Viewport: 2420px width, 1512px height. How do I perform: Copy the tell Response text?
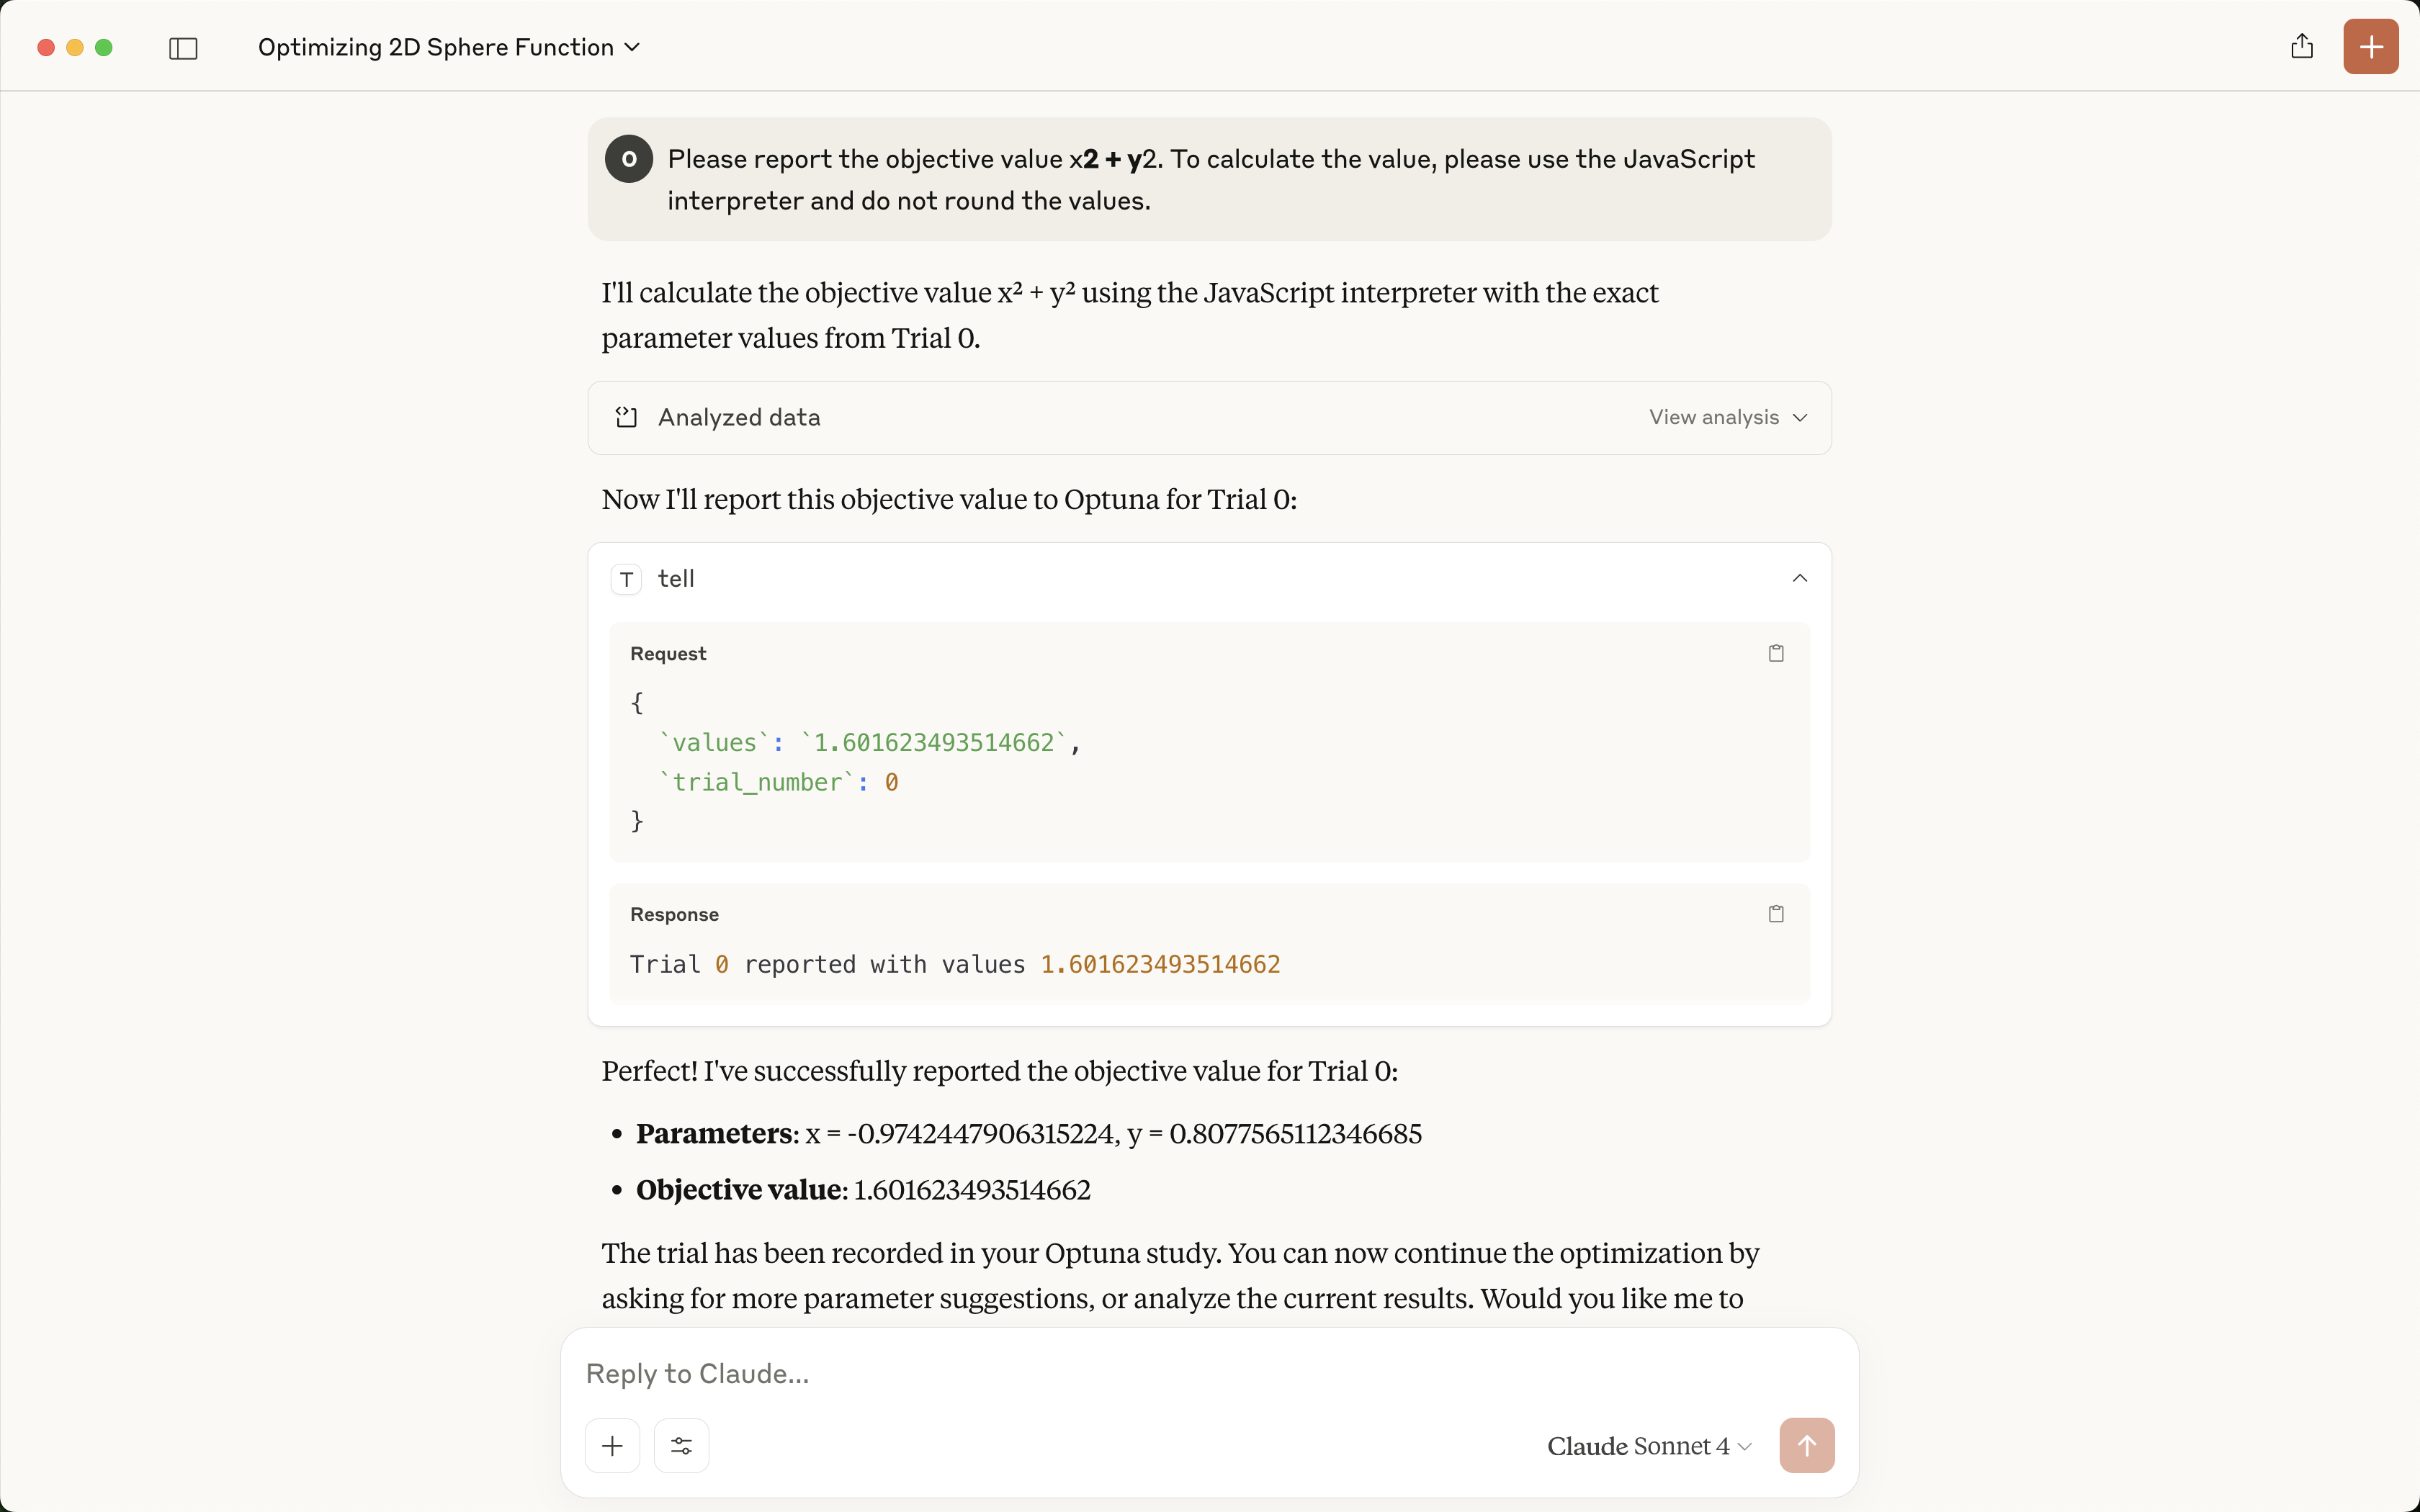point(1776,914)
